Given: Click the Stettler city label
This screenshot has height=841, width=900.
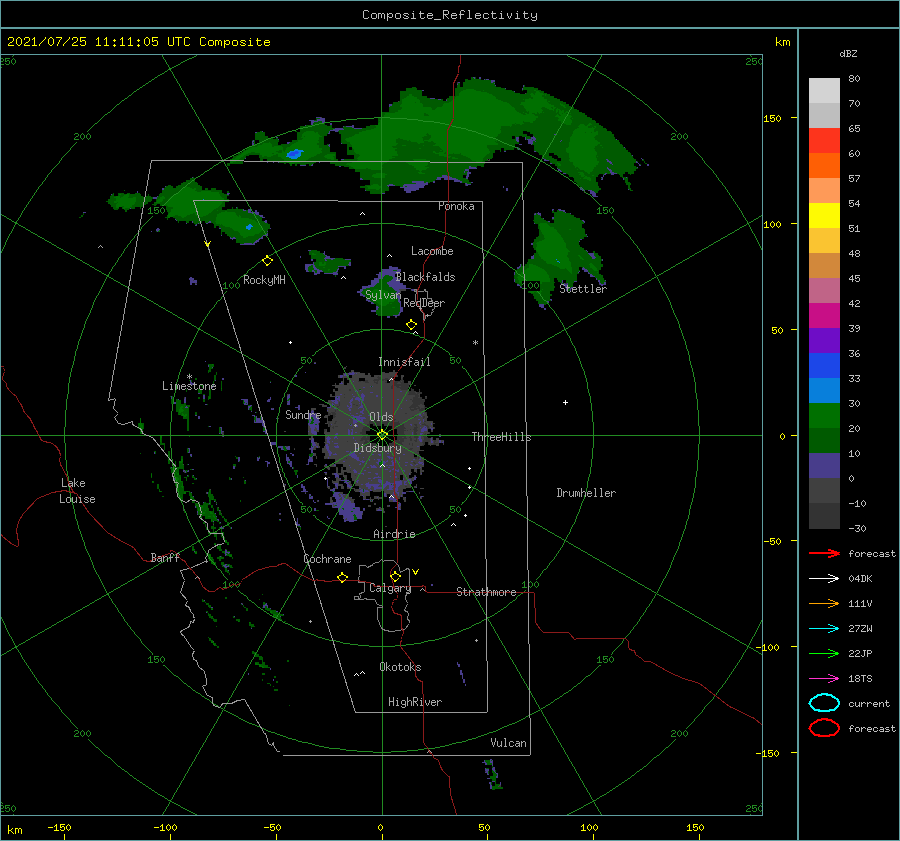Looking at the screenshot, I should (583, 289).
